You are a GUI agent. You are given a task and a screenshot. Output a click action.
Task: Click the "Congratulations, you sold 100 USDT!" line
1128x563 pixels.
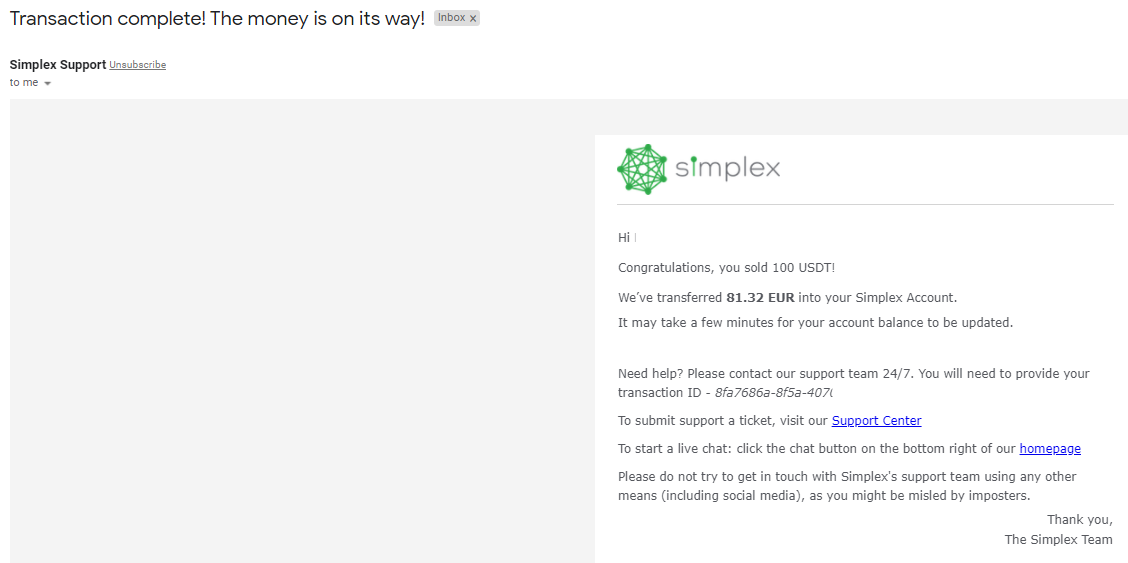726,267
